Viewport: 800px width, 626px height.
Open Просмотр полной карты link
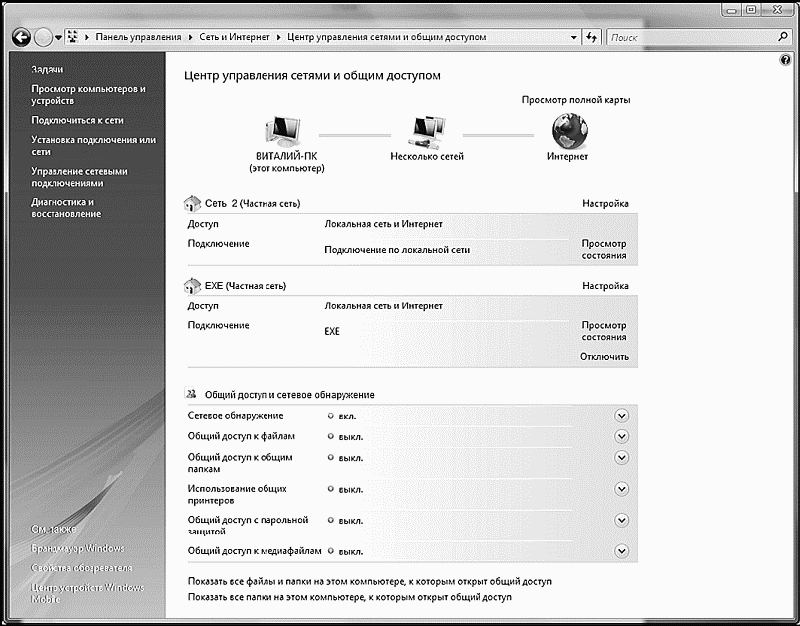coord(576,100)
